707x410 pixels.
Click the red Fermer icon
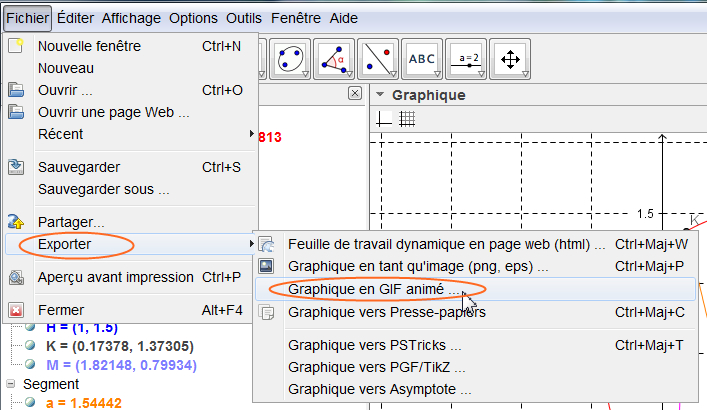pyautogui.click(x=16, y=310)
